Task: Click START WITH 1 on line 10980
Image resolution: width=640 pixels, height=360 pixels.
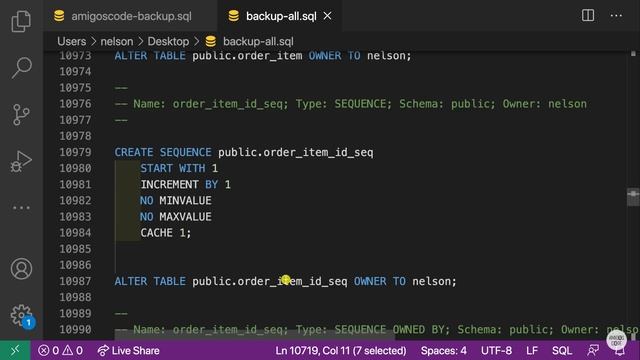Action: click(x=179, y=168)
